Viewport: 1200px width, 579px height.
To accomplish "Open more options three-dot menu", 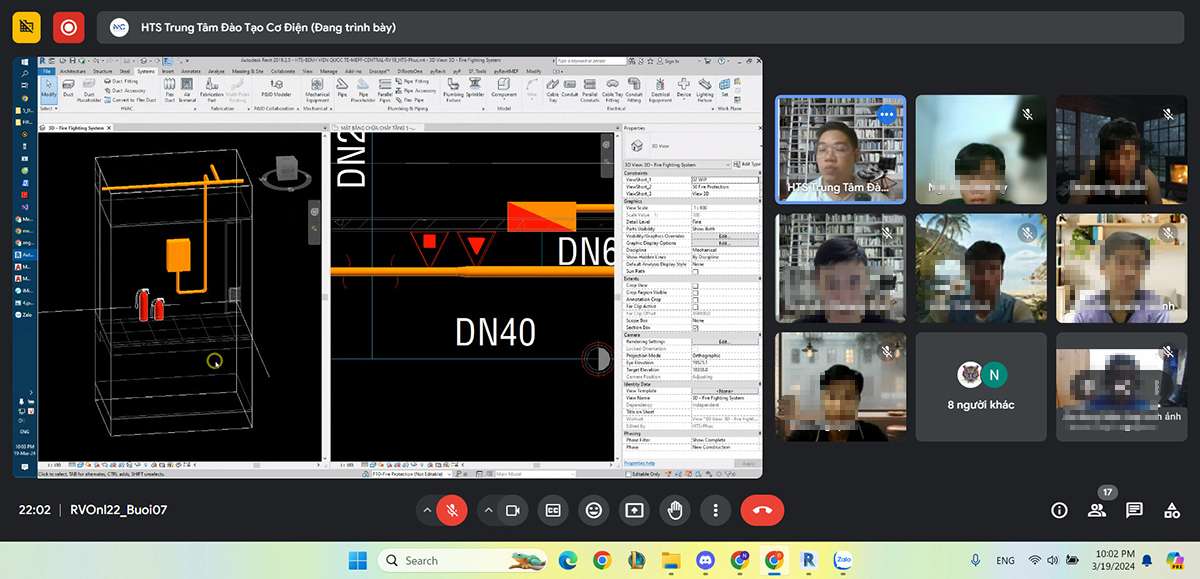I will [x=716, y=510].
